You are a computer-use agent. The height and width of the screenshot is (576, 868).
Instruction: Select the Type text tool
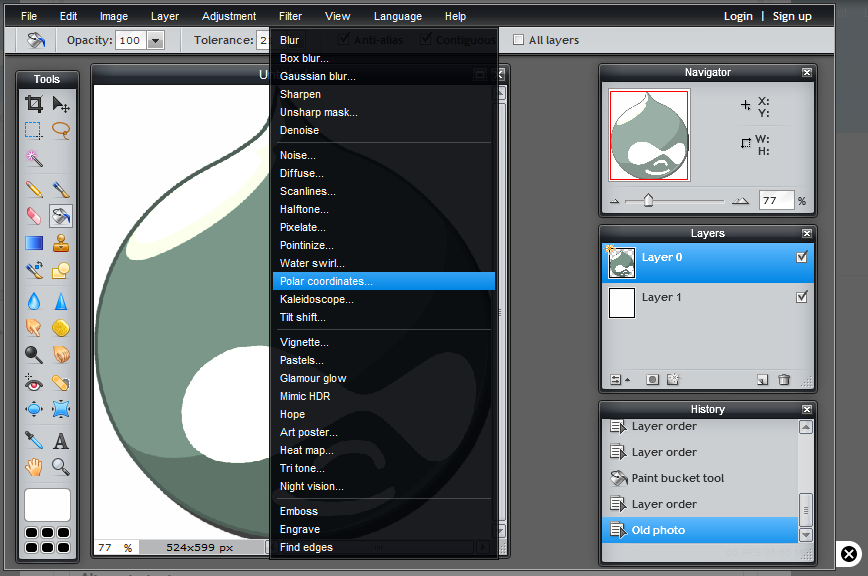coord(61,440)
